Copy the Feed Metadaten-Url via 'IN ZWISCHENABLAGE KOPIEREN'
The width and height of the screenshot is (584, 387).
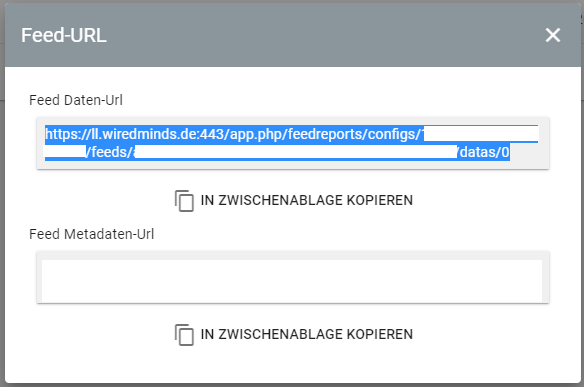pyautogui.click(x=294, y=334)
